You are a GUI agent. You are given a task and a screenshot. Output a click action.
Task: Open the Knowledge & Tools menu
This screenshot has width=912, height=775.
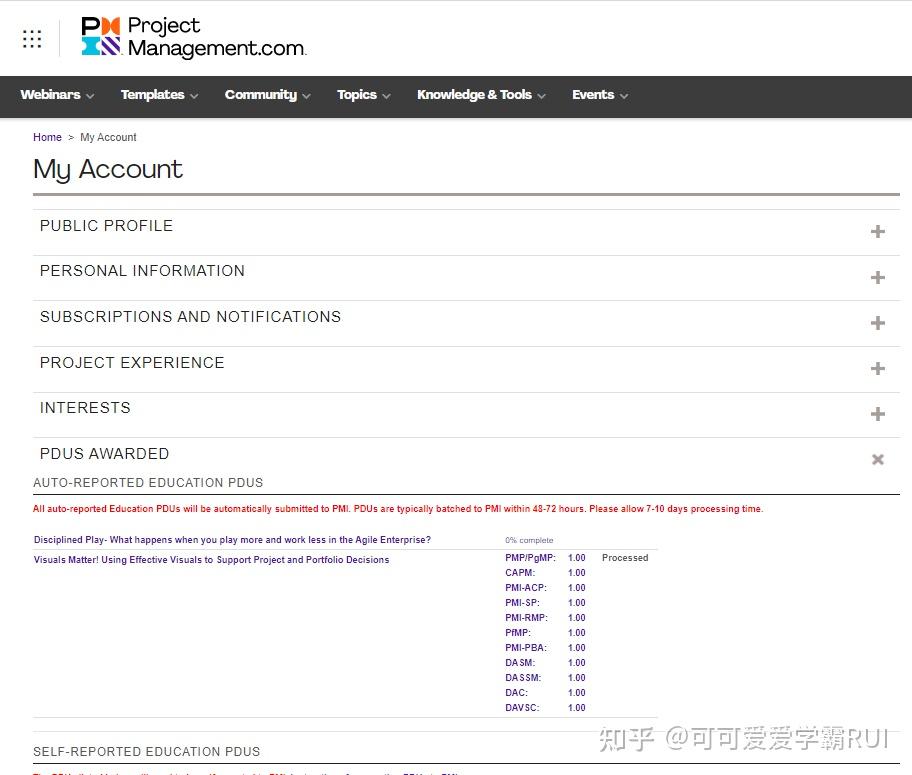(481, 95)
